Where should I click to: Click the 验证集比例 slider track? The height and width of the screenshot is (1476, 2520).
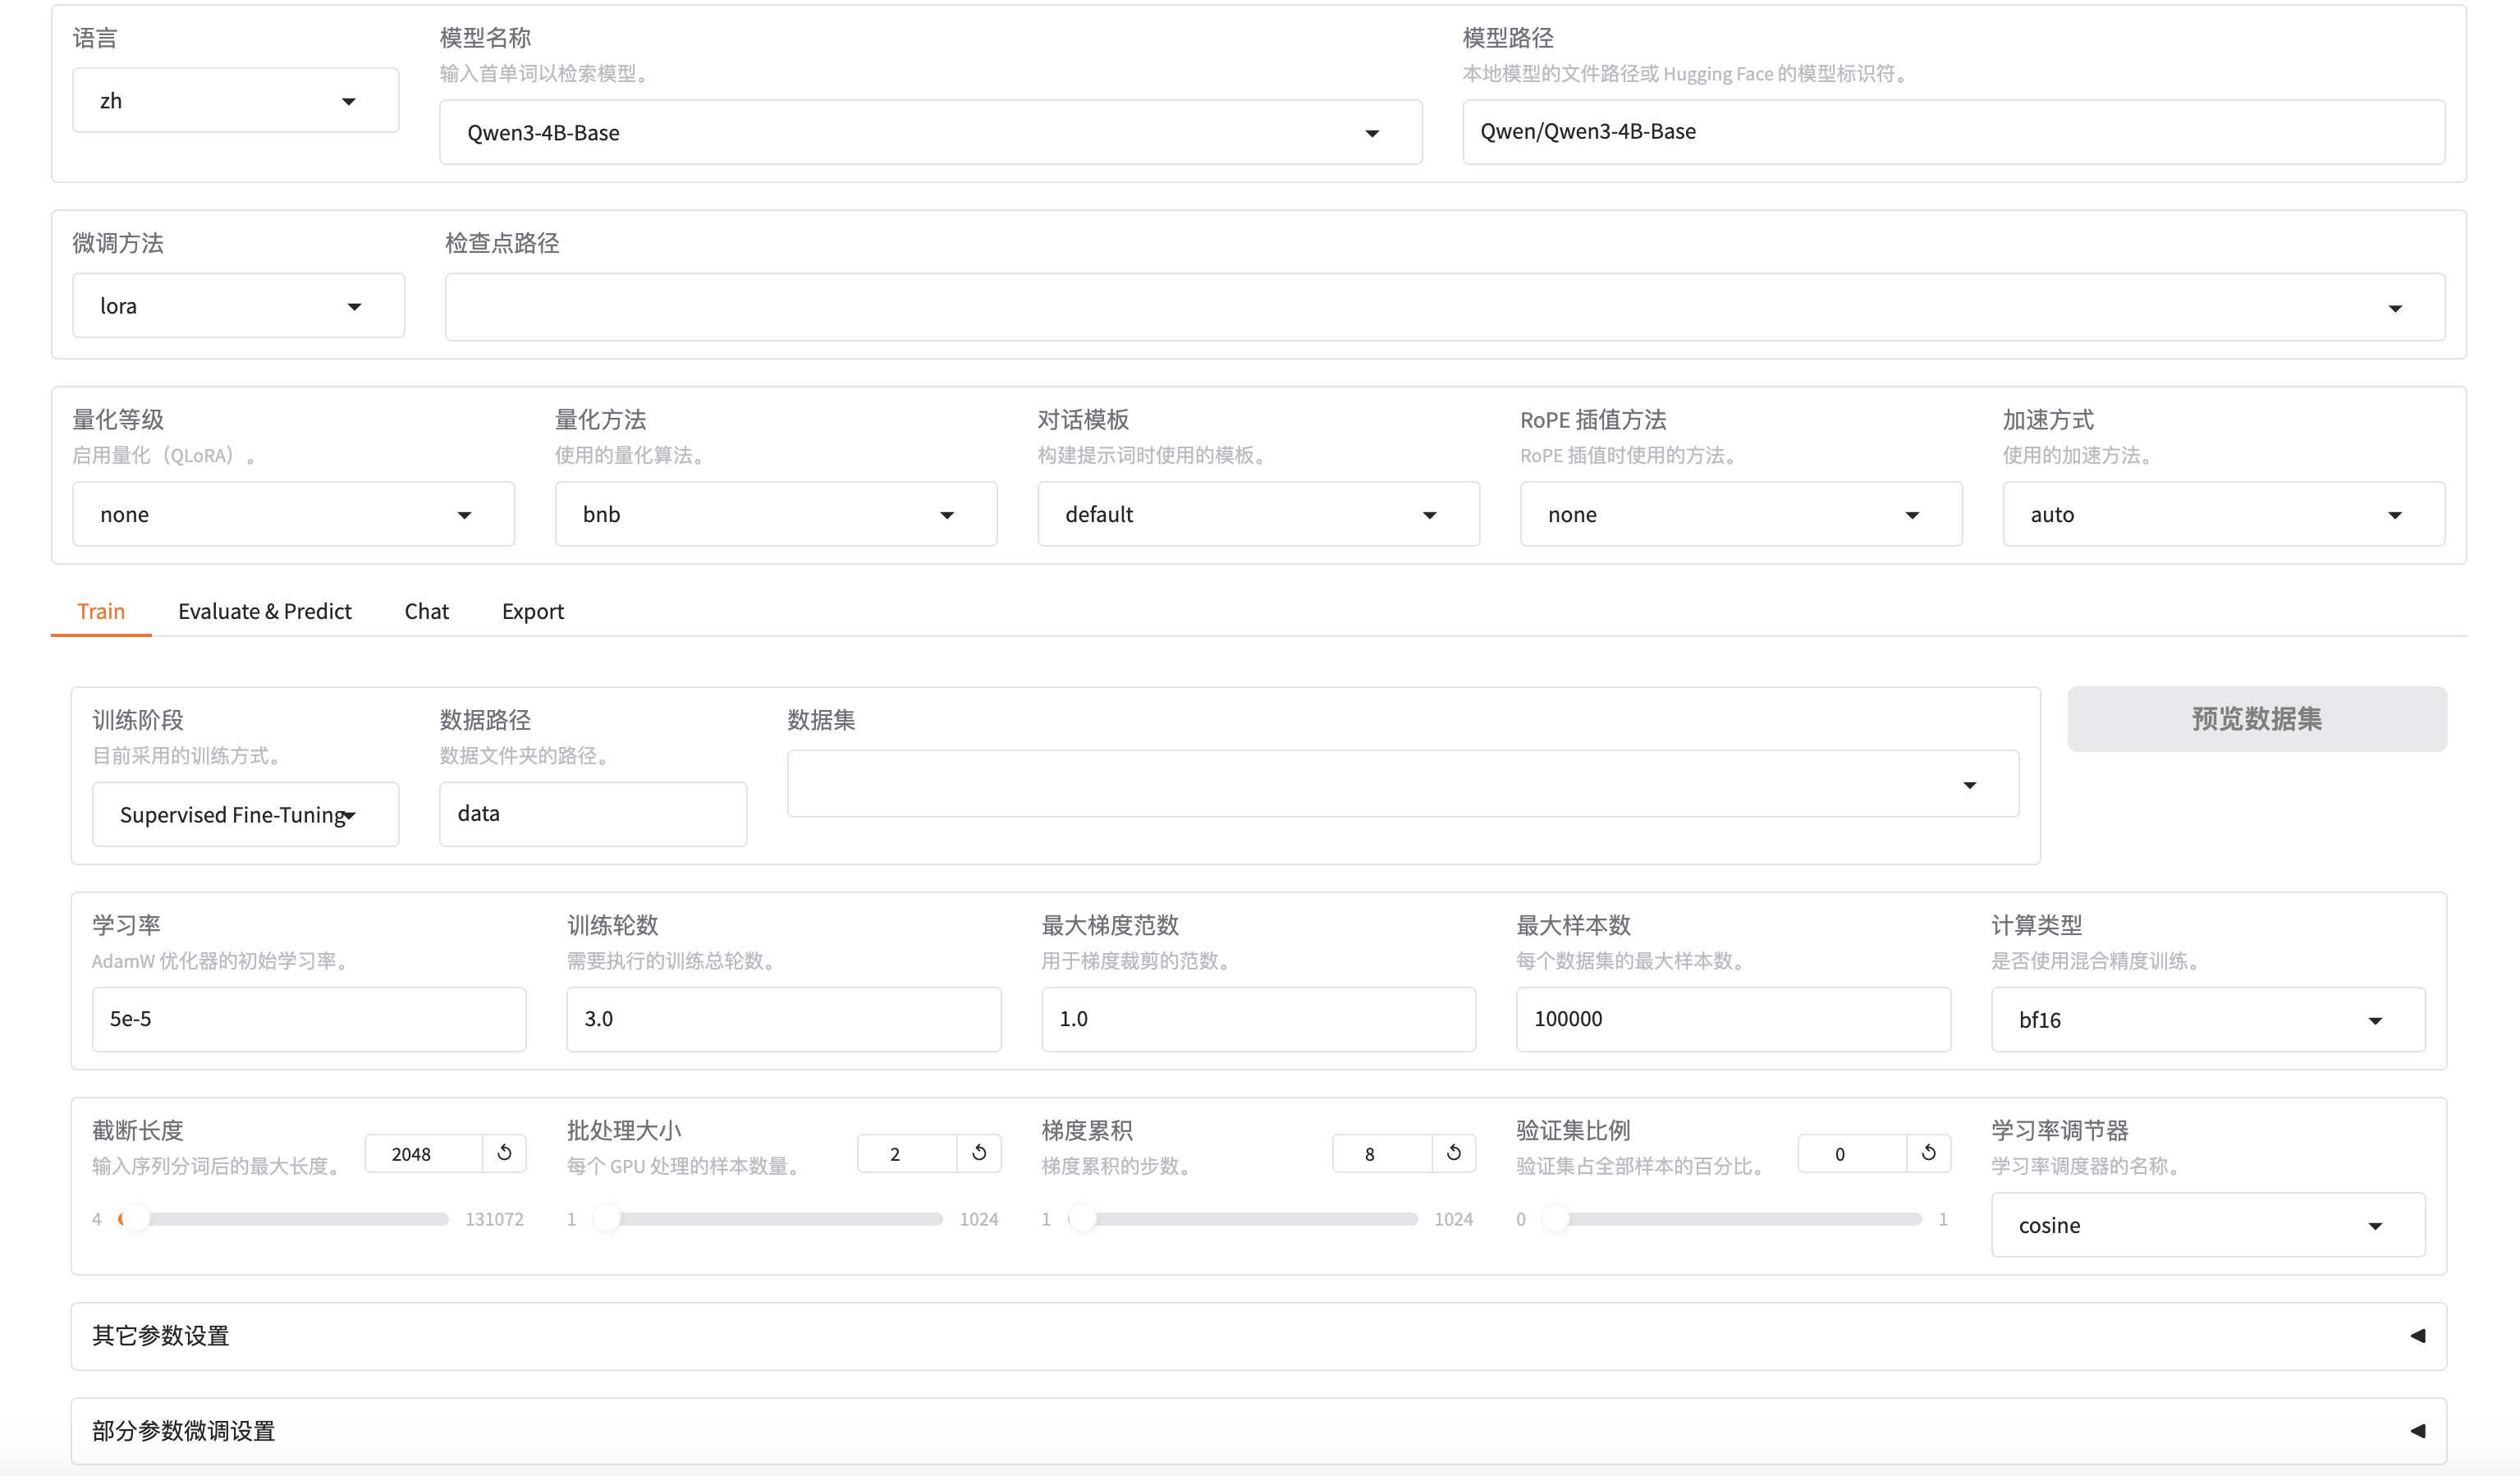click(1732, 1219)
